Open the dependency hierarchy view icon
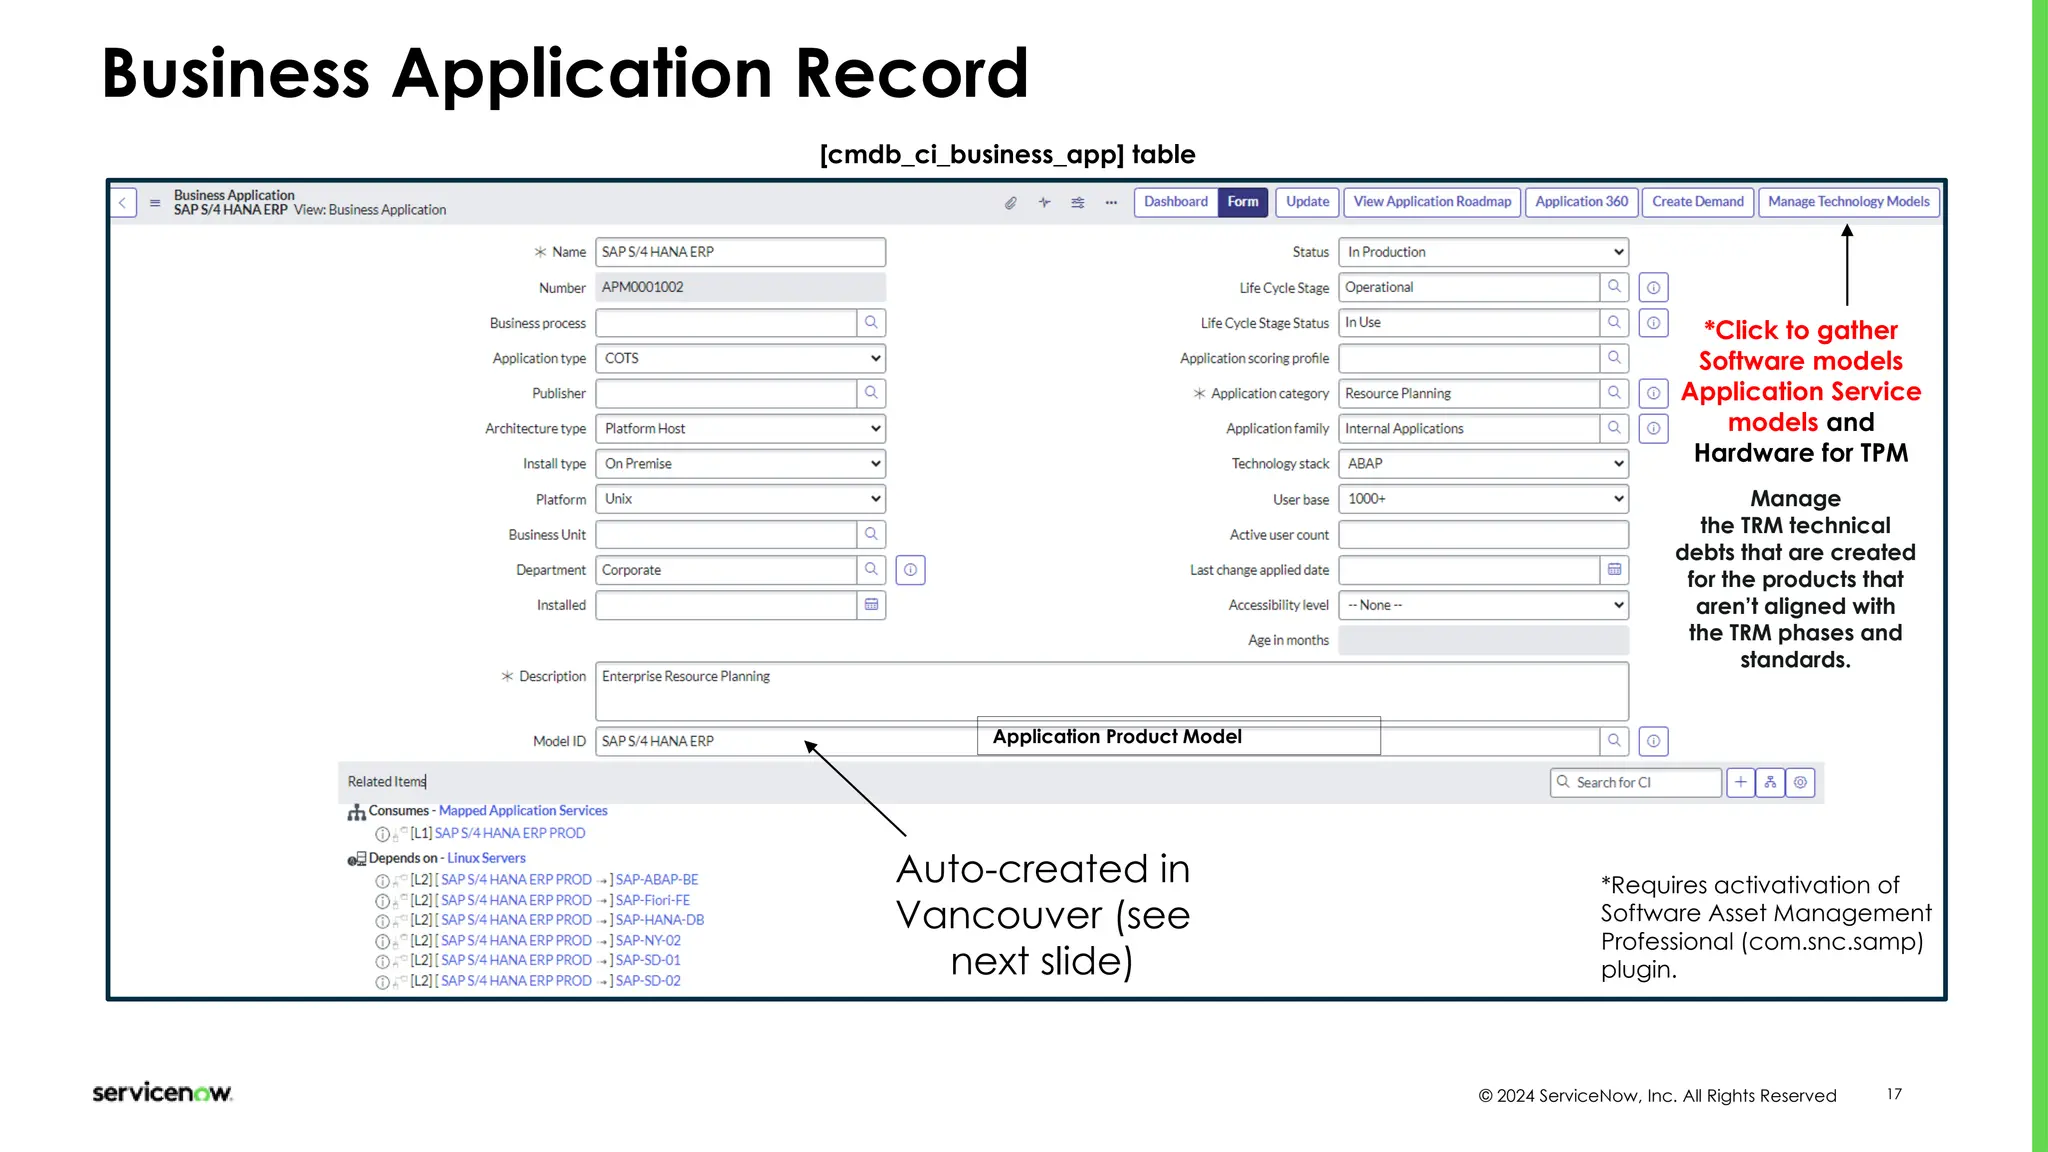This screenshot has height=1152, width=2048. tap(1770, 782)
